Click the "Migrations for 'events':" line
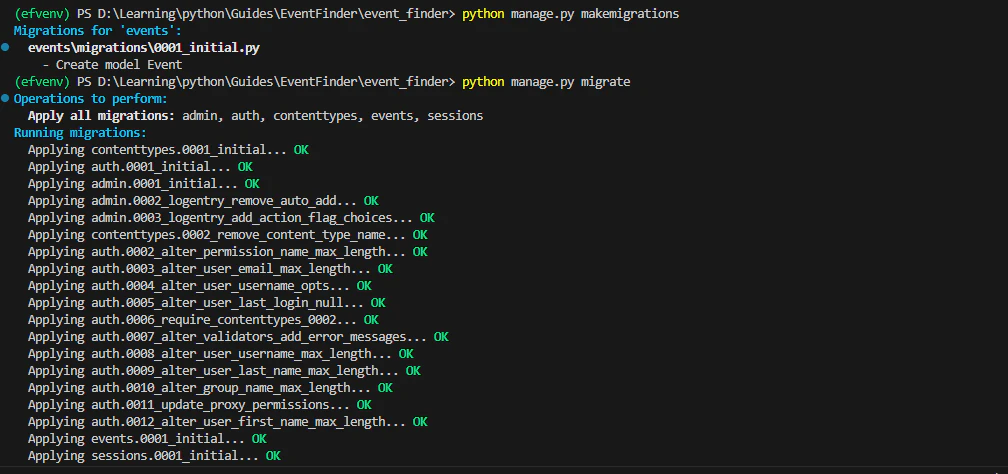 pos(98,31)
